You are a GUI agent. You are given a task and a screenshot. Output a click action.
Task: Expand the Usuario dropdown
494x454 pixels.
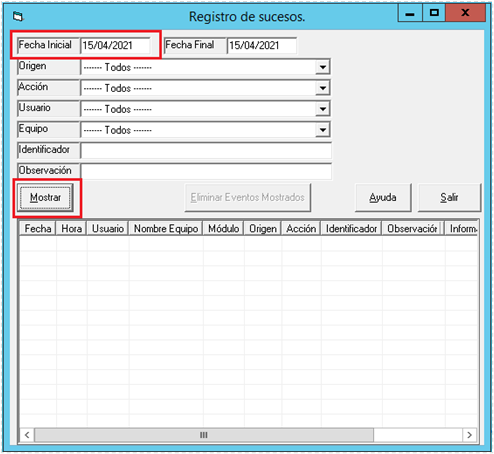(x=322, y=109)
